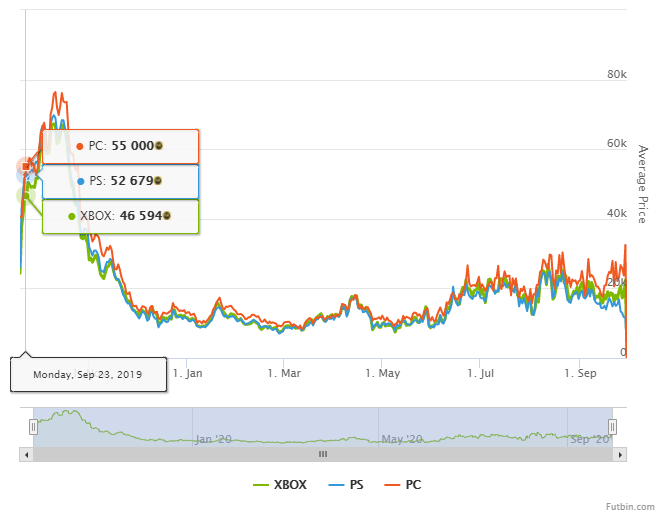The image size is (670, 522).
Task: Click the horizontal scrollbar thumb grip
Action: [323, 454]
